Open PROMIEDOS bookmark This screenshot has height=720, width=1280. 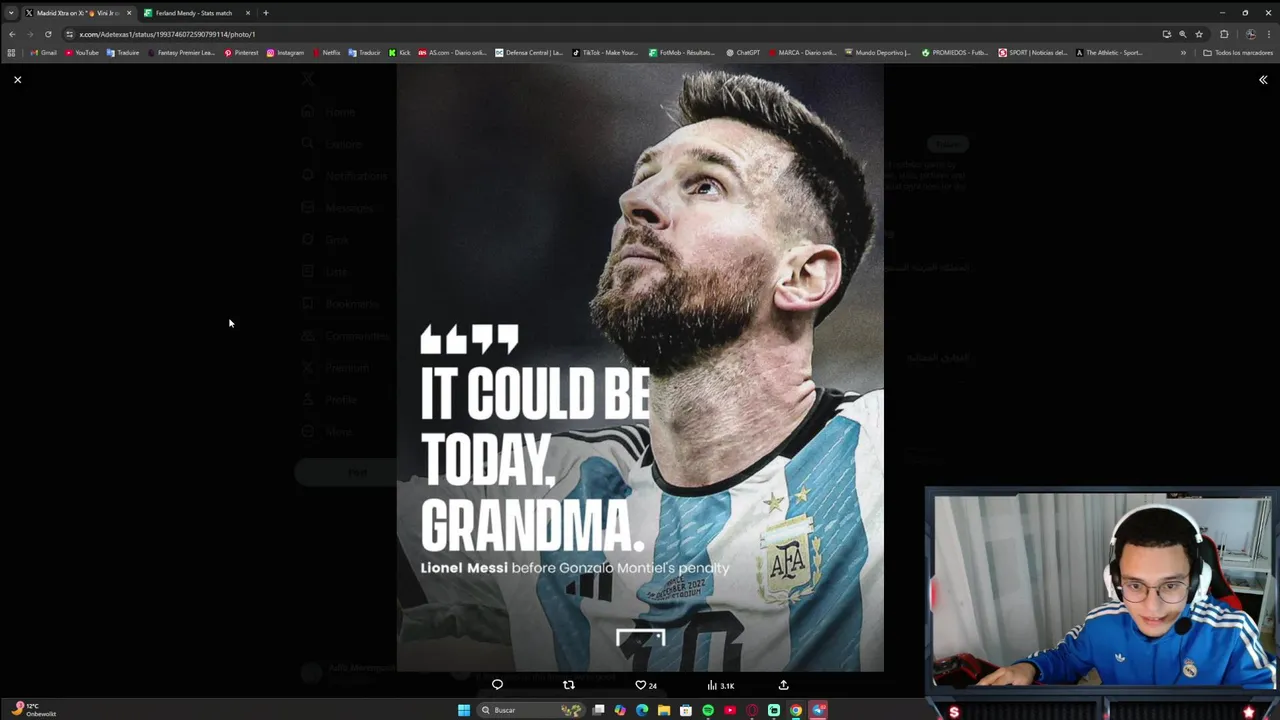click(954, 53)
